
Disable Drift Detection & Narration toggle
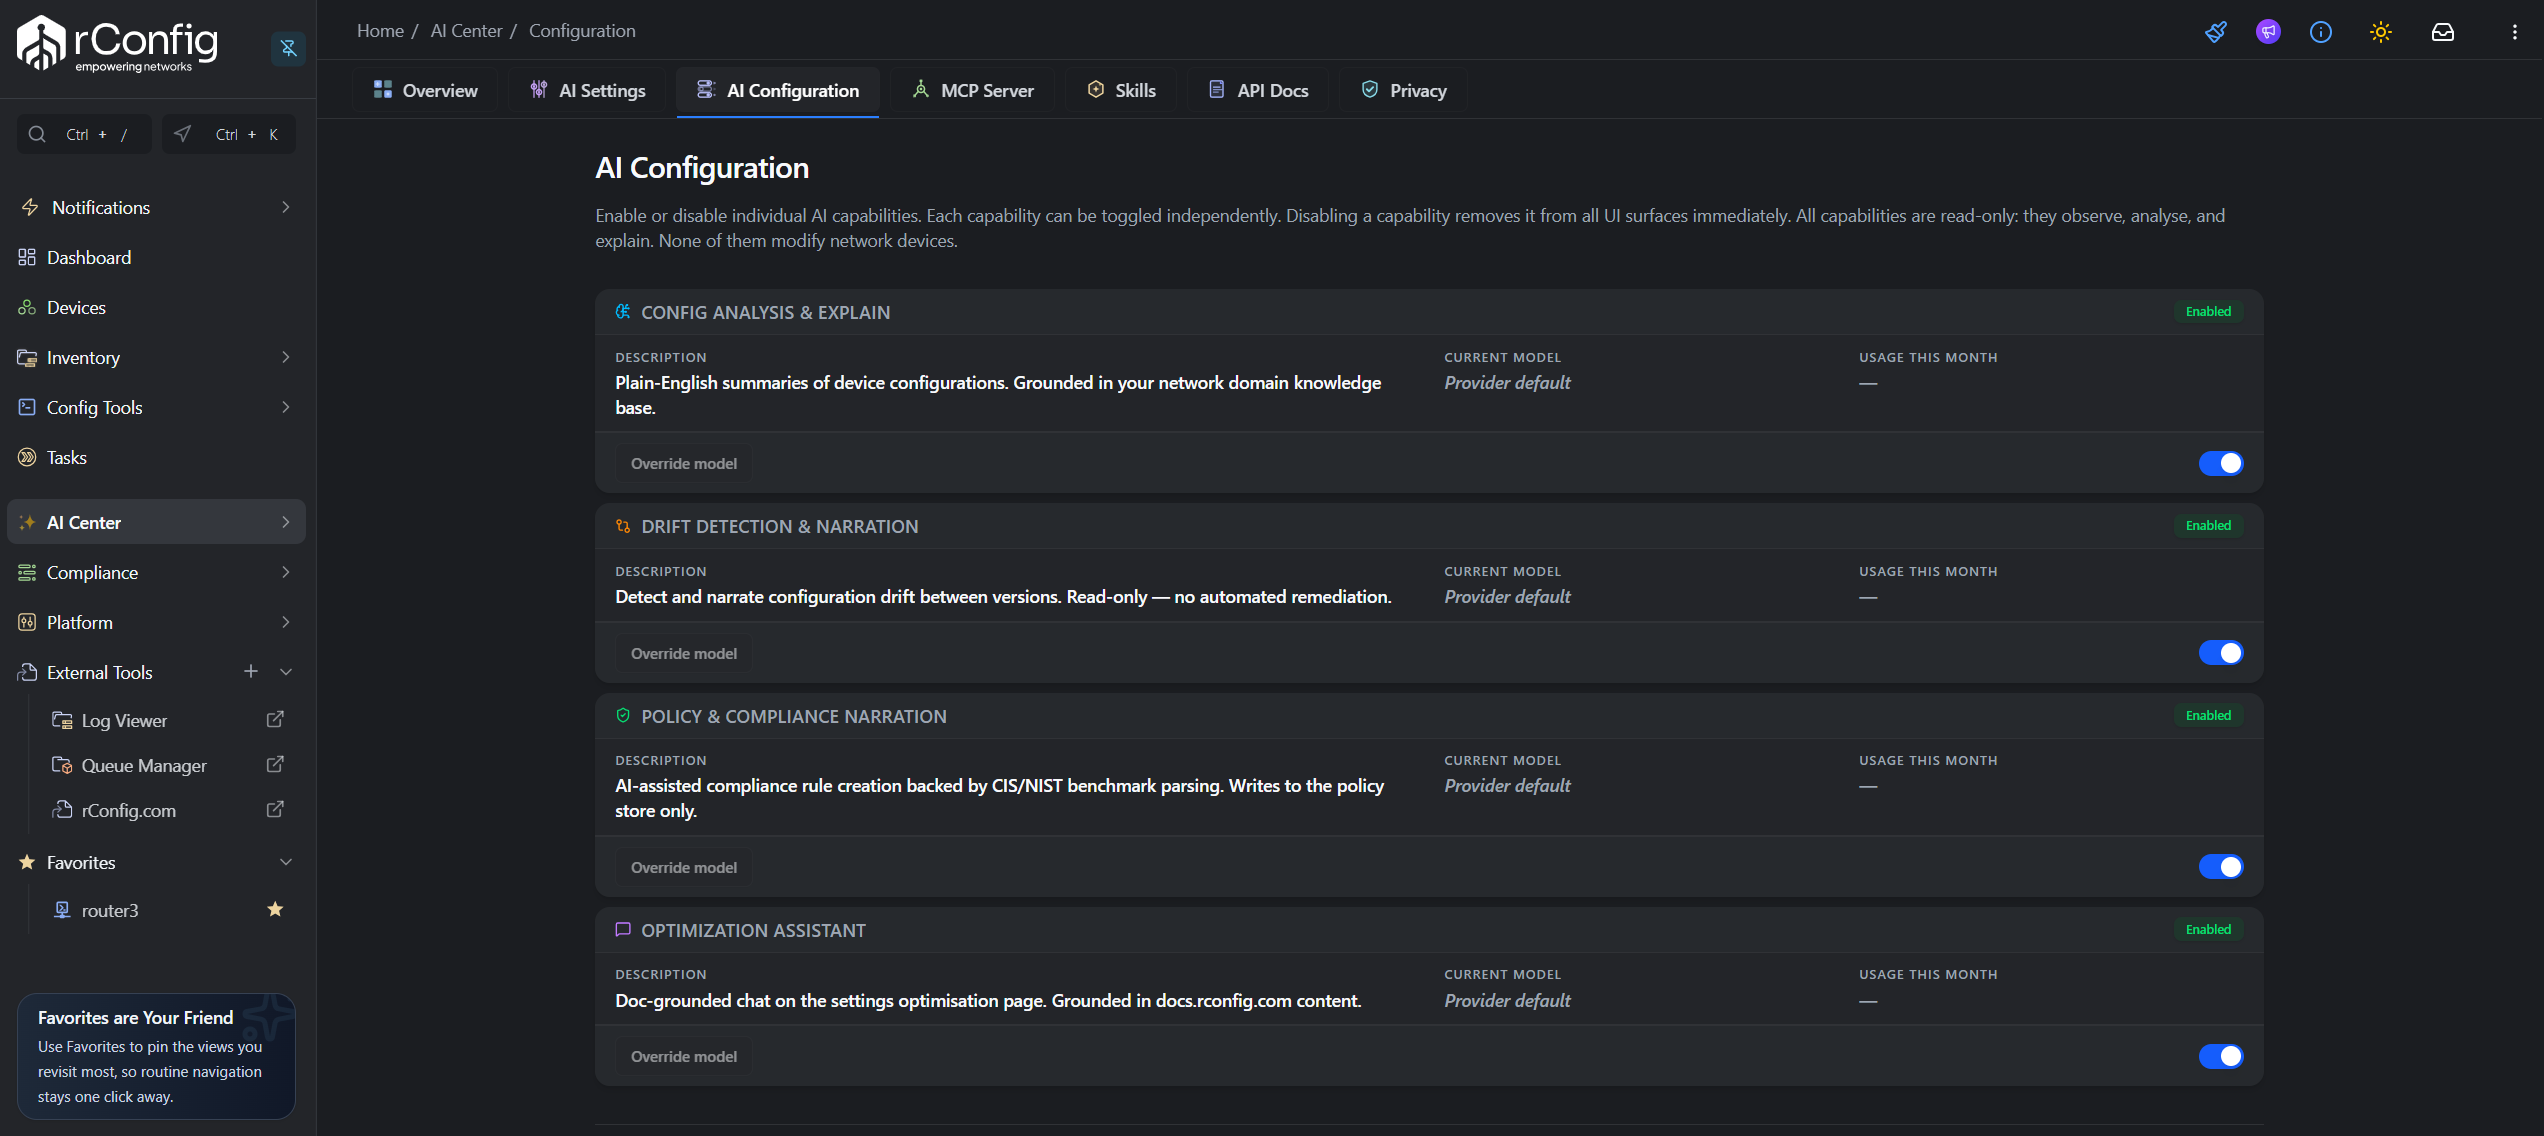tap(2221, 653)
